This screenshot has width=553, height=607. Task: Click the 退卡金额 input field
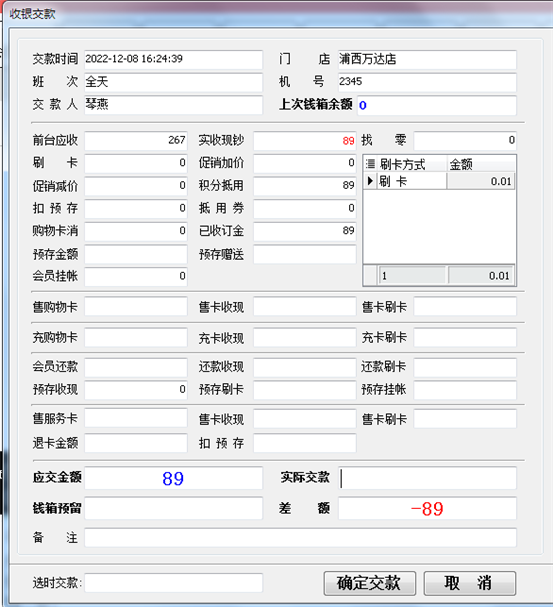[x=136, y=442]
